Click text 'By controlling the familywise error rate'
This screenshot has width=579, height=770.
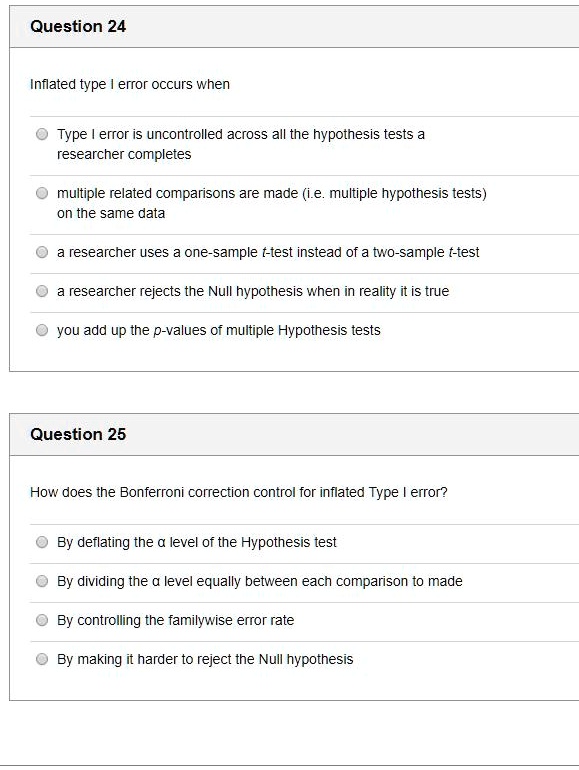(x=175, y=620)
